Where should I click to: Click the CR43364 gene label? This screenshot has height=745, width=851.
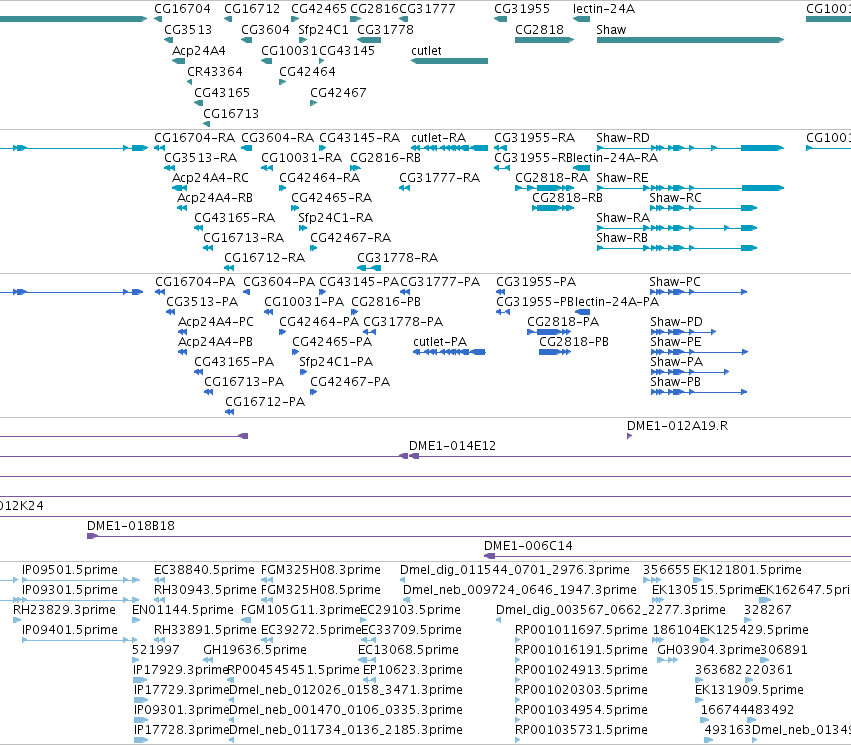click(x=215, y=72)
